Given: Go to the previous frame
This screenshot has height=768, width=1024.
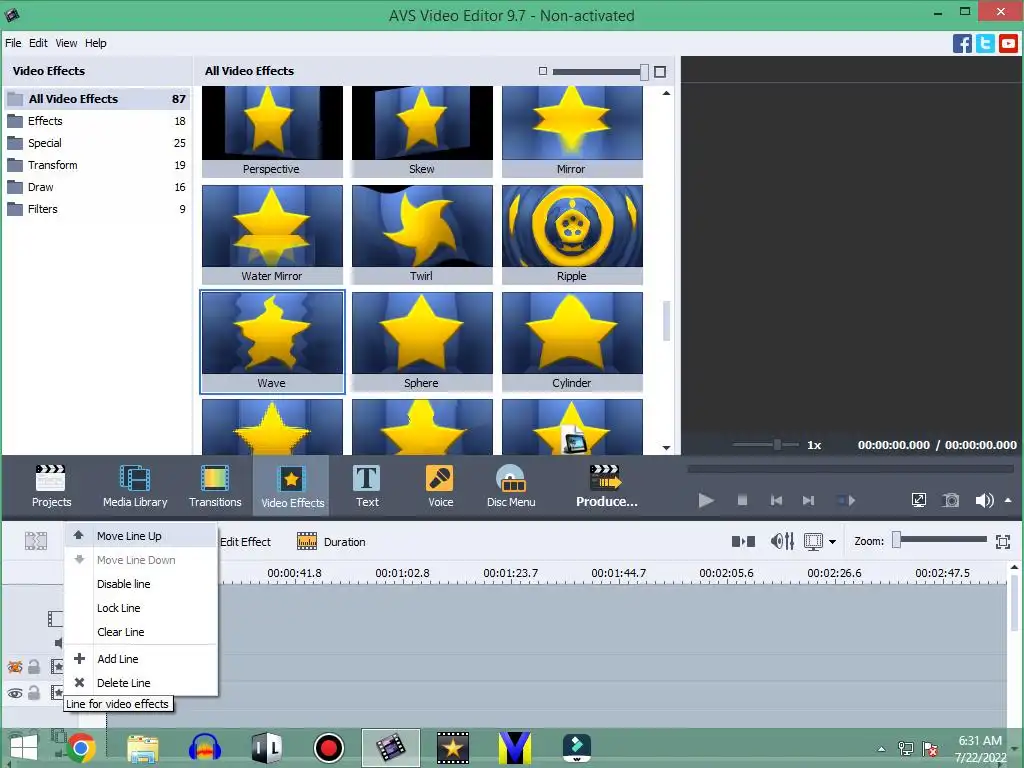Looking at the screenshot, I should 776,500.
